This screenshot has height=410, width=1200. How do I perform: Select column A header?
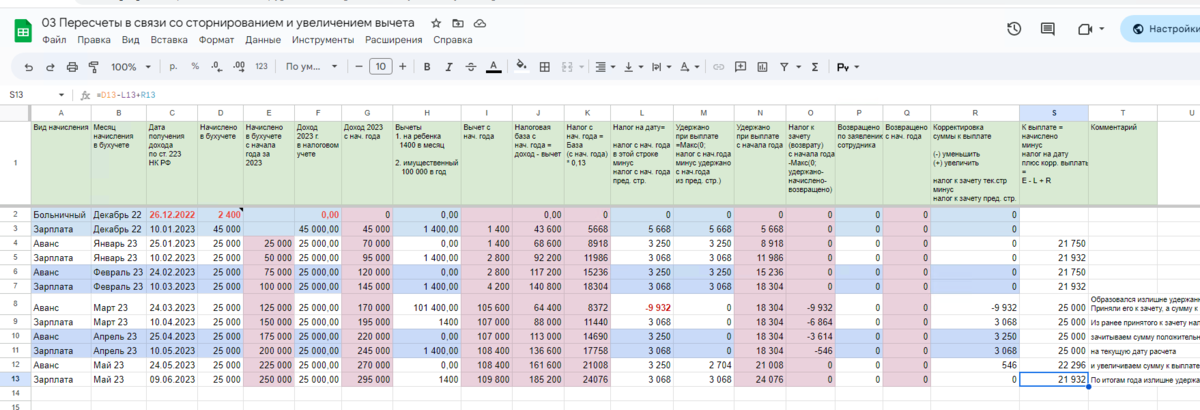click(x=61, y=112)
